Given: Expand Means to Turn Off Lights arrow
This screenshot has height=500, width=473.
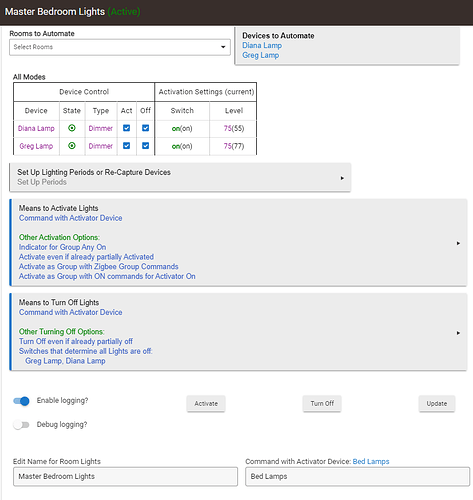Looking at the screenshot, I should click(x=458, y=333).
